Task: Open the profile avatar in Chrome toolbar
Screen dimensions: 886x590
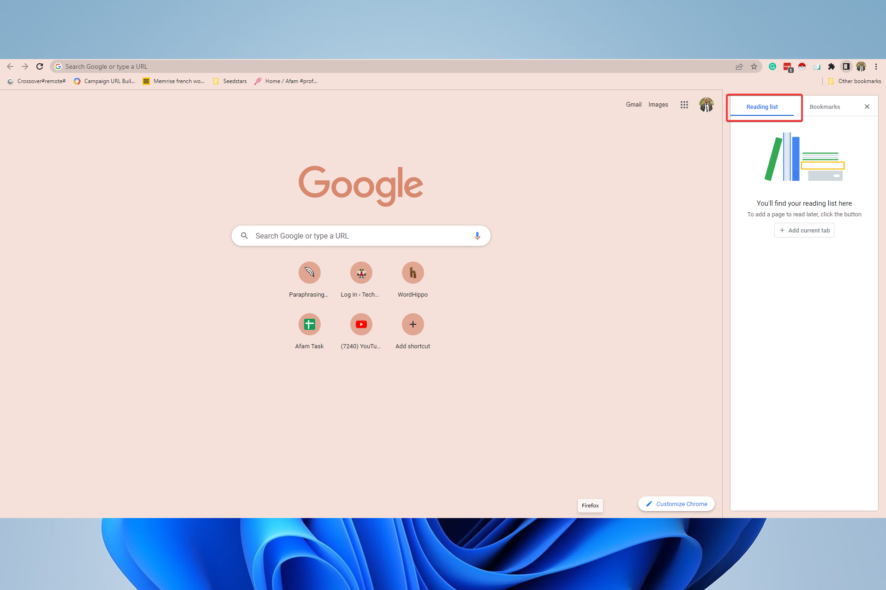Action: click(861, 67)
